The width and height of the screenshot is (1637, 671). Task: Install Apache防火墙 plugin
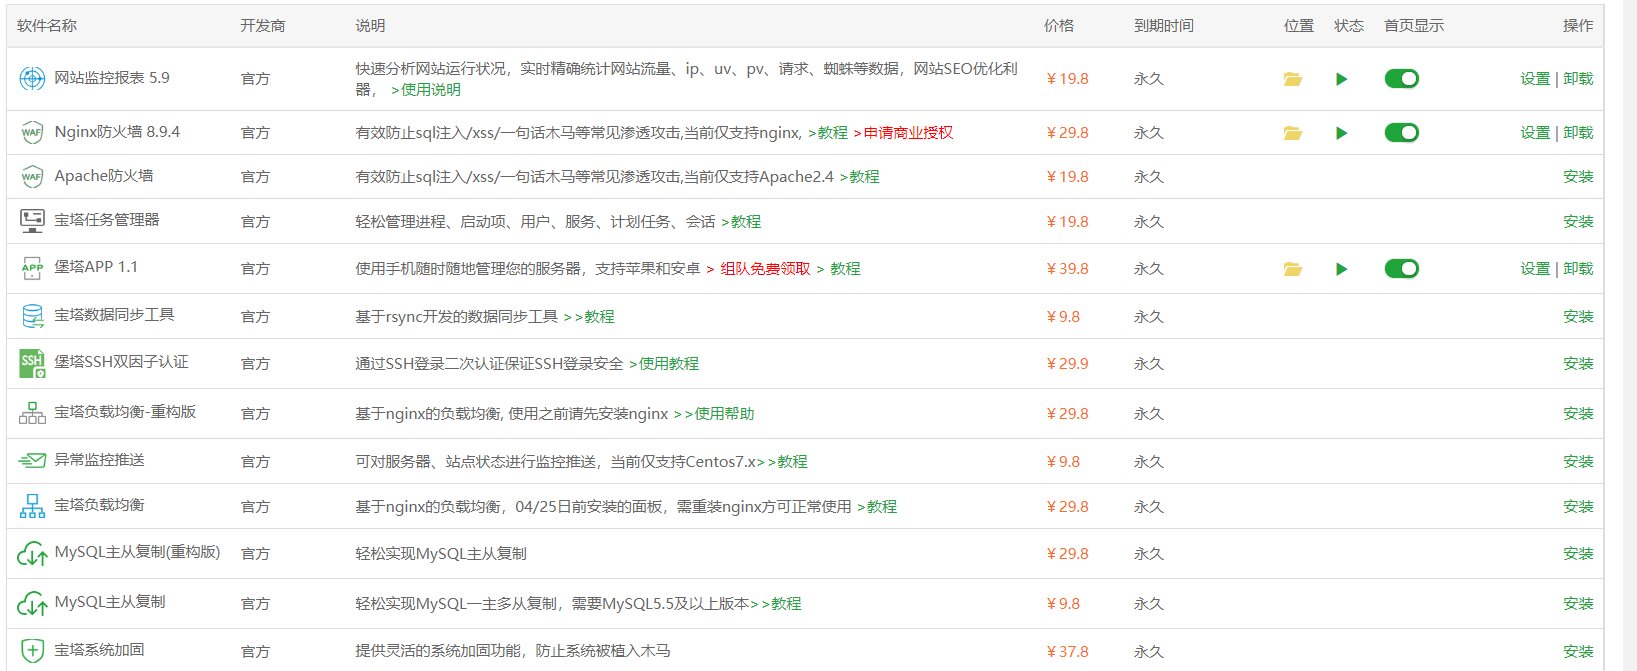pos(1578,177)
